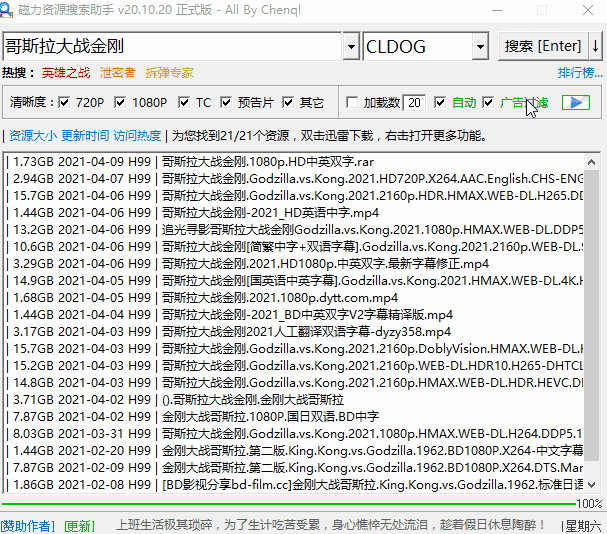The height and width of the screenshot is (534, 607).
Task: Minimize the search assistant window
Action: [497, 10]
